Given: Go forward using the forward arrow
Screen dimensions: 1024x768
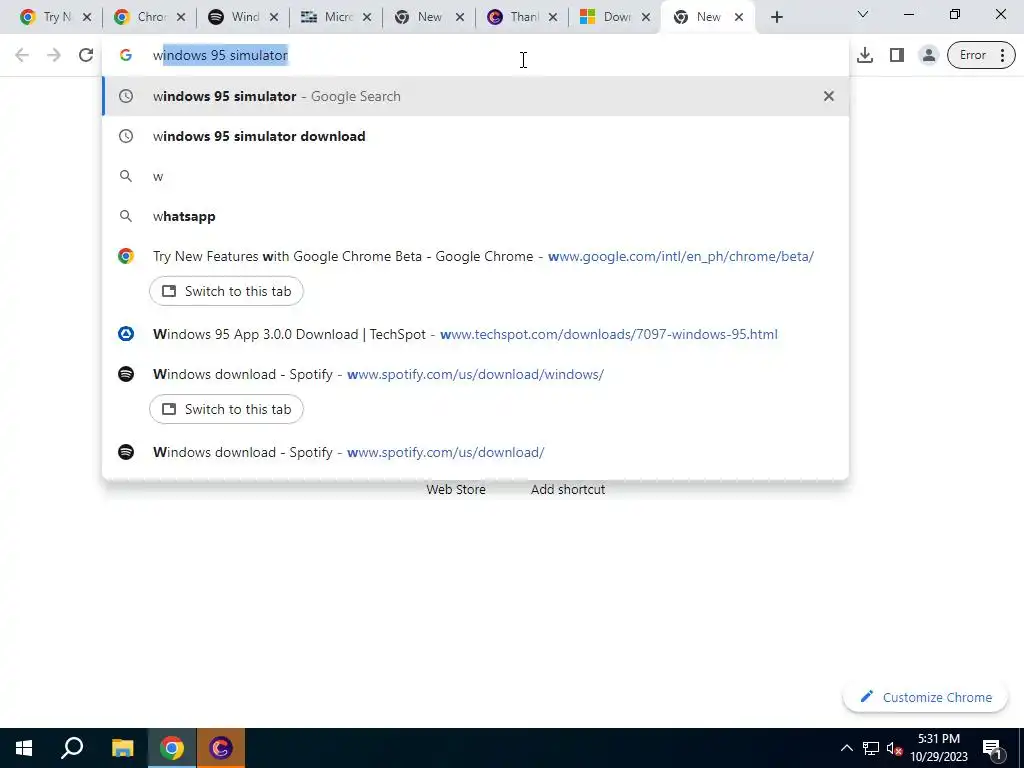Looking at the screenshot, I should (54, 56).
